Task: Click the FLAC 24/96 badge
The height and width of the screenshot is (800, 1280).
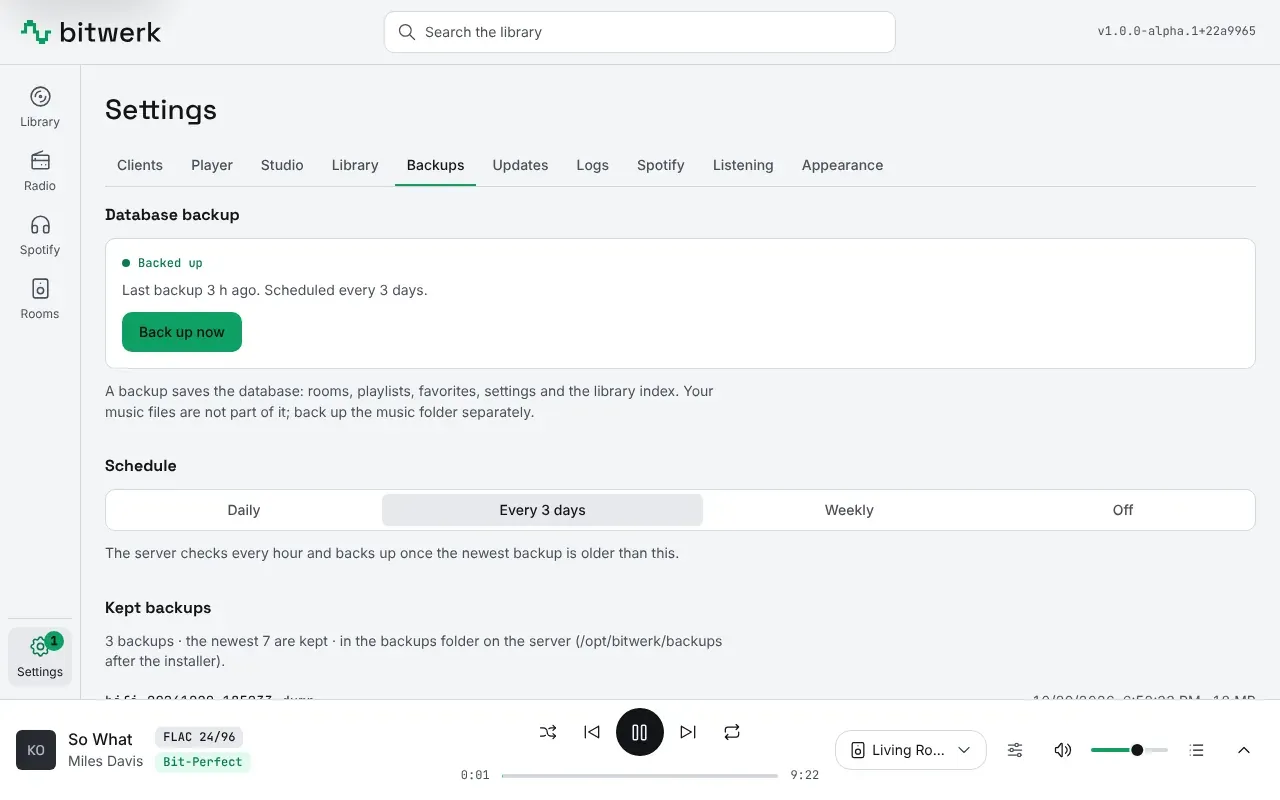Action: [x=199, y=737]
